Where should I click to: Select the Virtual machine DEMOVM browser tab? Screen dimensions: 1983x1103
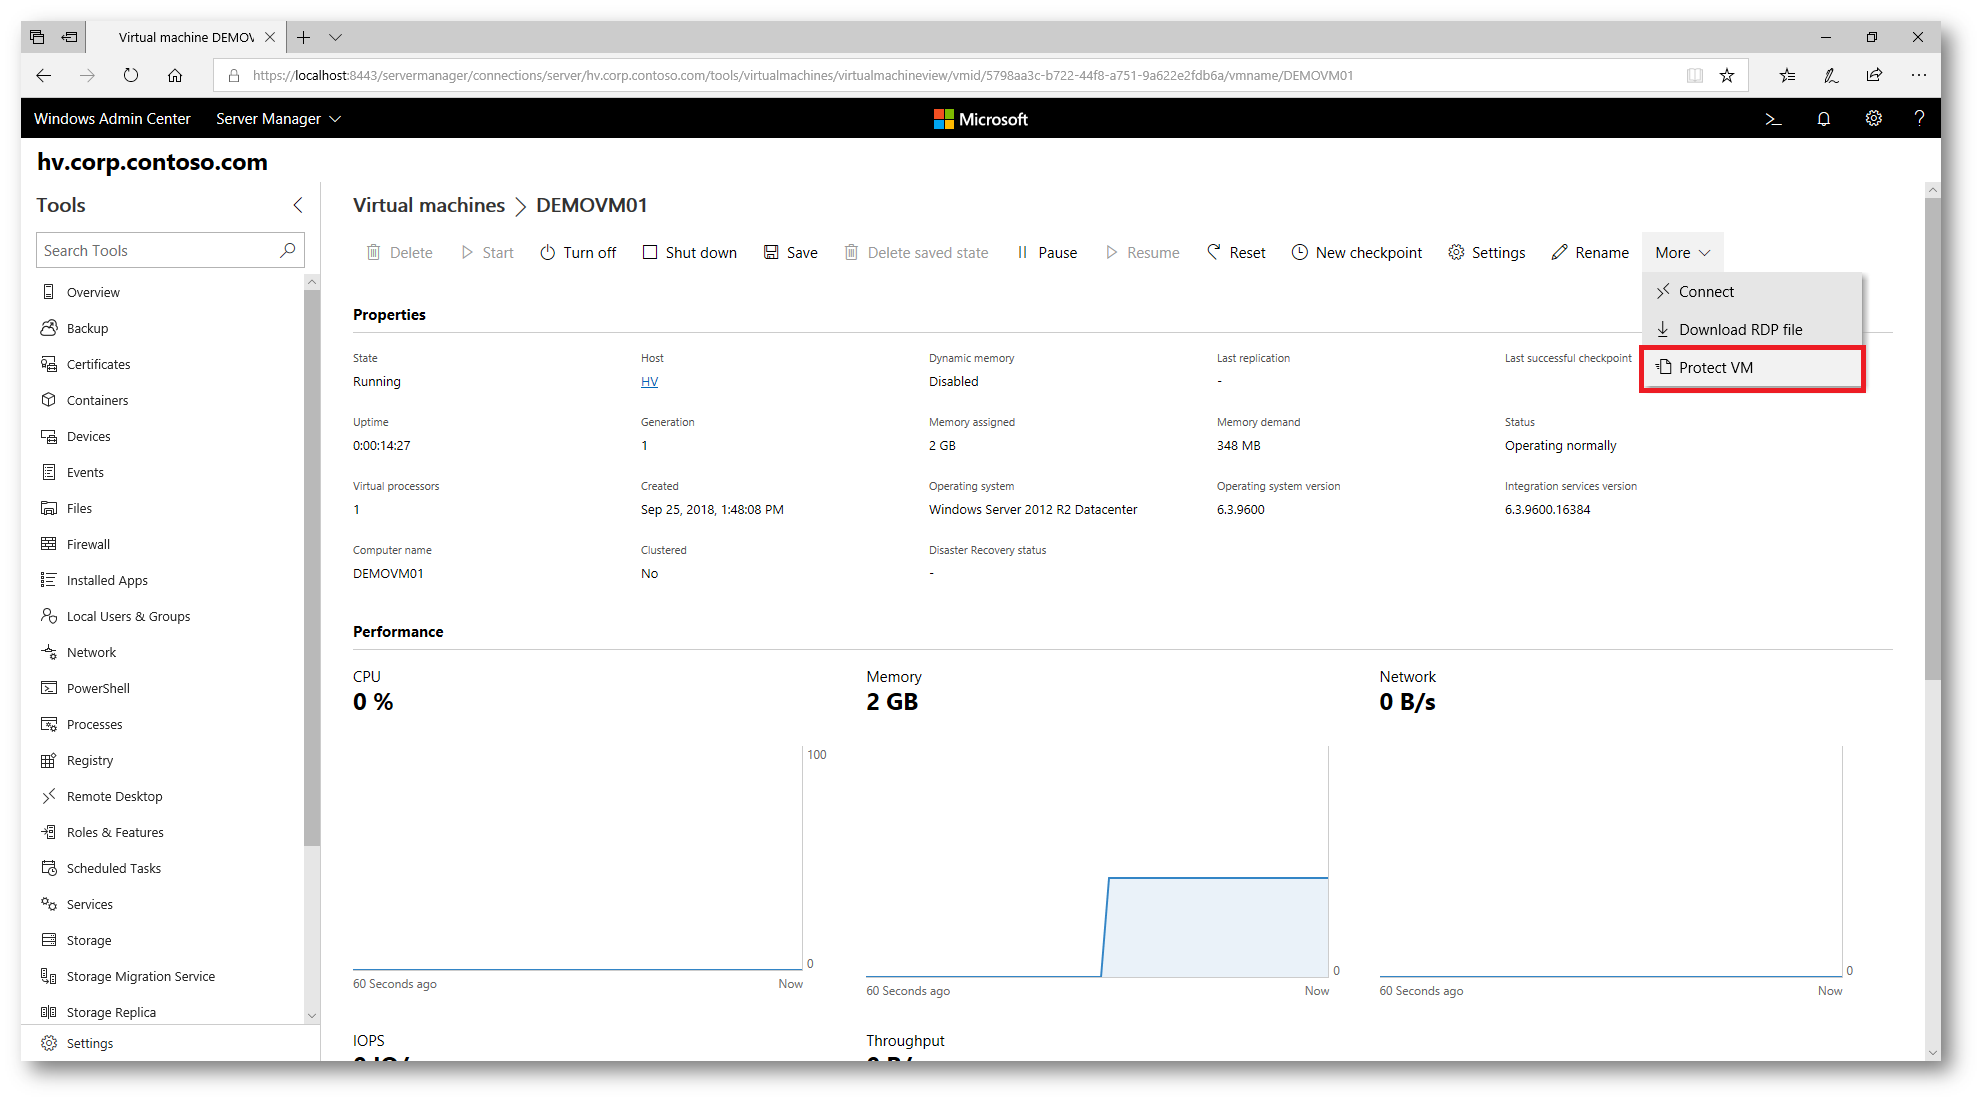point(186,37)
